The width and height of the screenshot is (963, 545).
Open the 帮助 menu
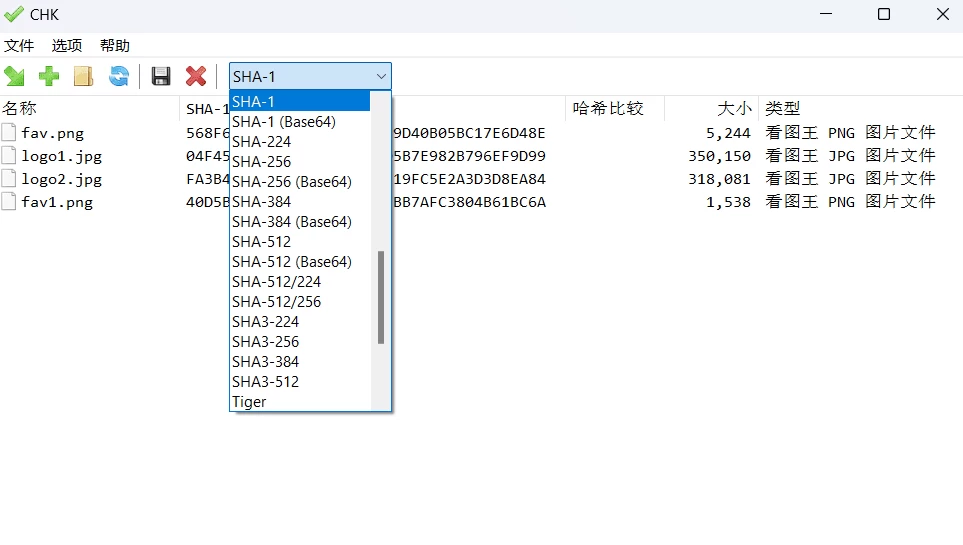[x=115, y=46]
